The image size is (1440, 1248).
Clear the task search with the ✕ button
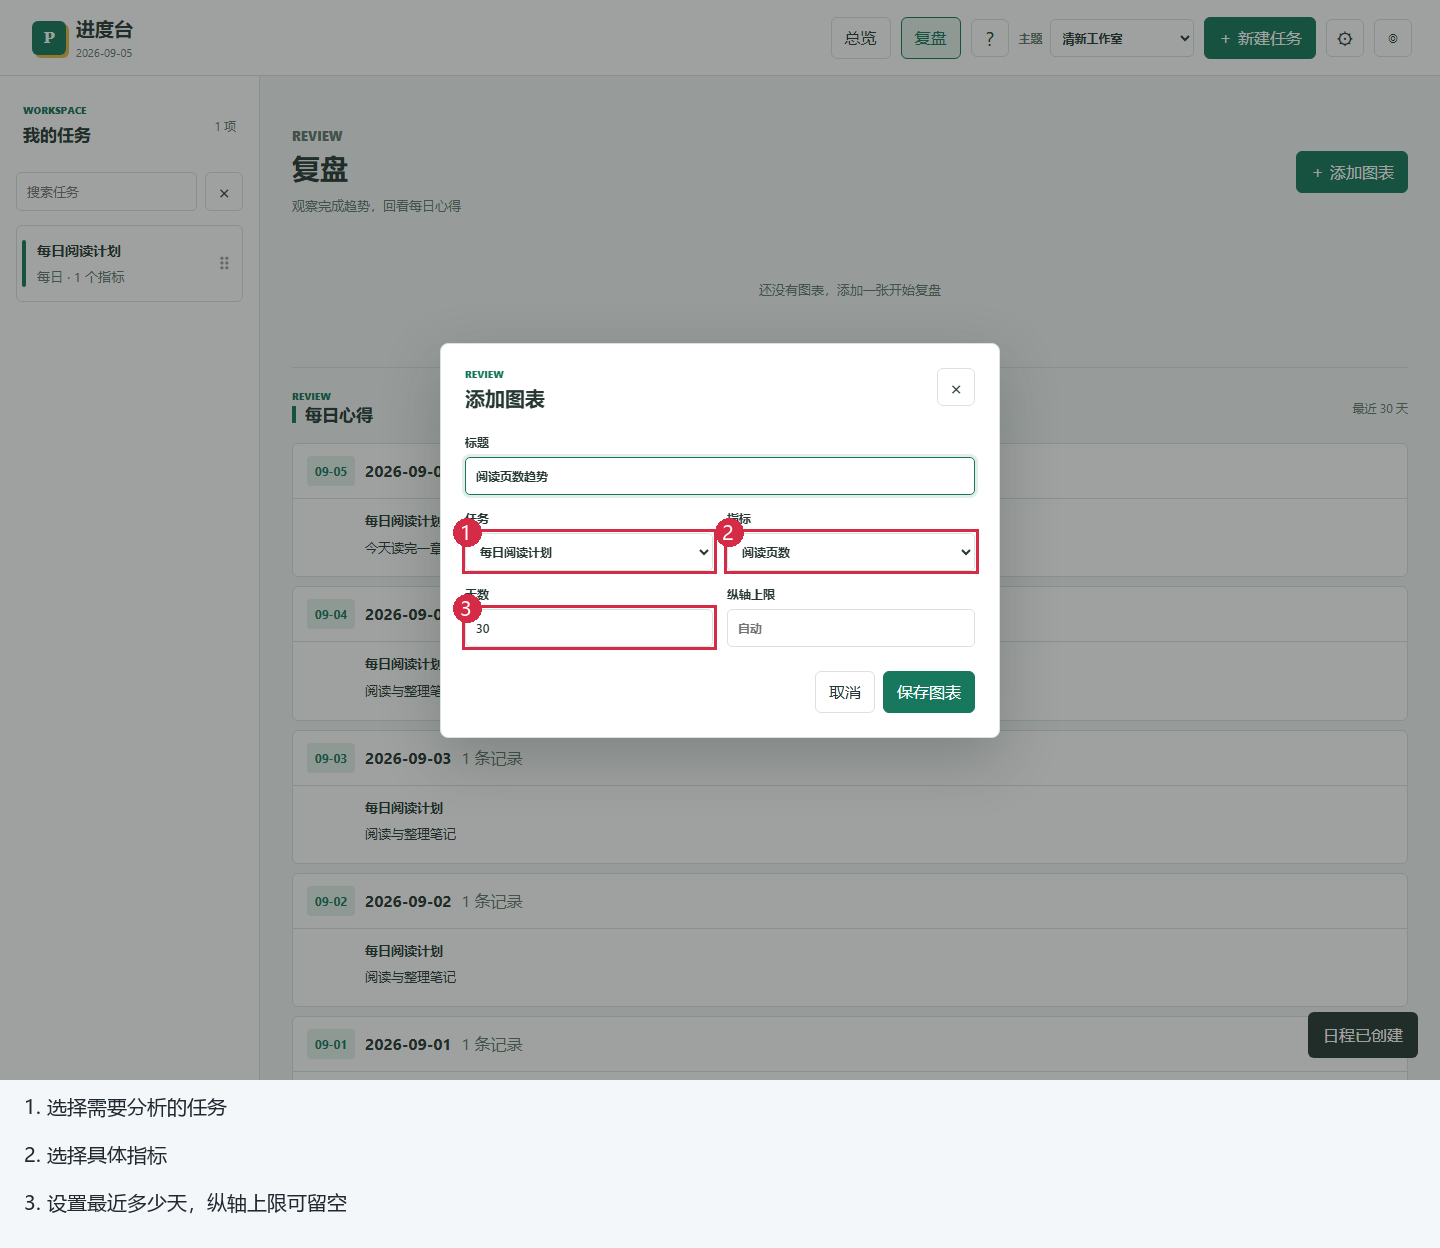224,192
